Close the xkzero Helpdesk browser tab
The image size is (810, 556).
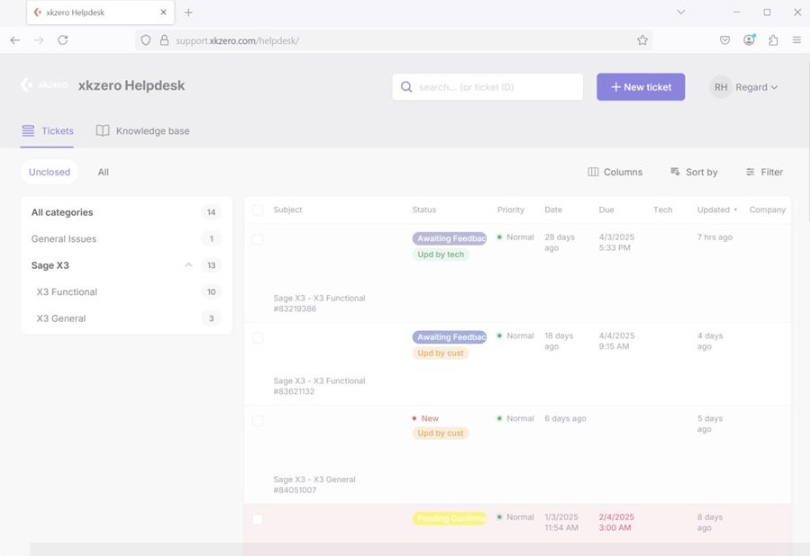click(163, 12)
